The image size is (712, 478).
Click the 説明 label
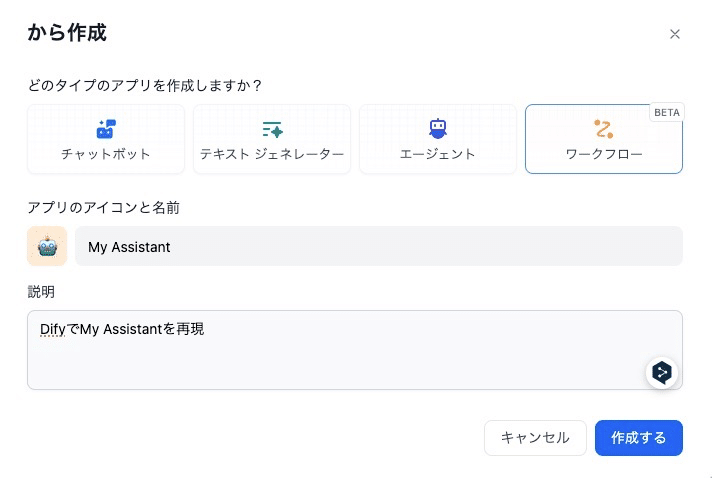[41, 291]
